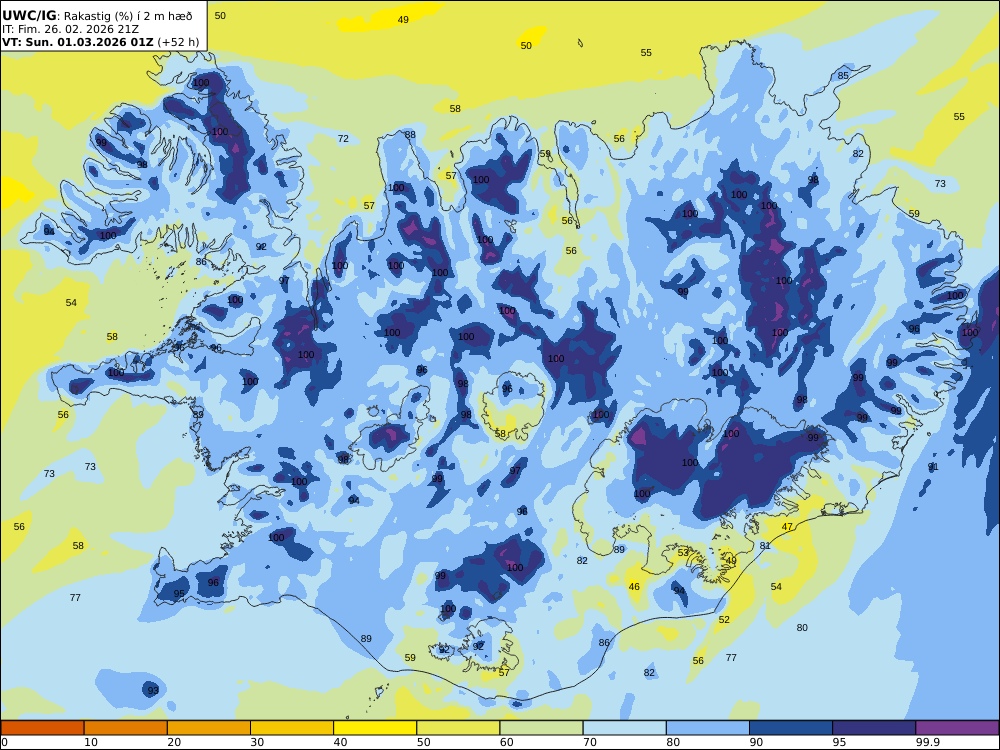Select the amber 20–30 colorbar swatch
This screenshot has width=1000, height=750.
[x=209, y=728]
